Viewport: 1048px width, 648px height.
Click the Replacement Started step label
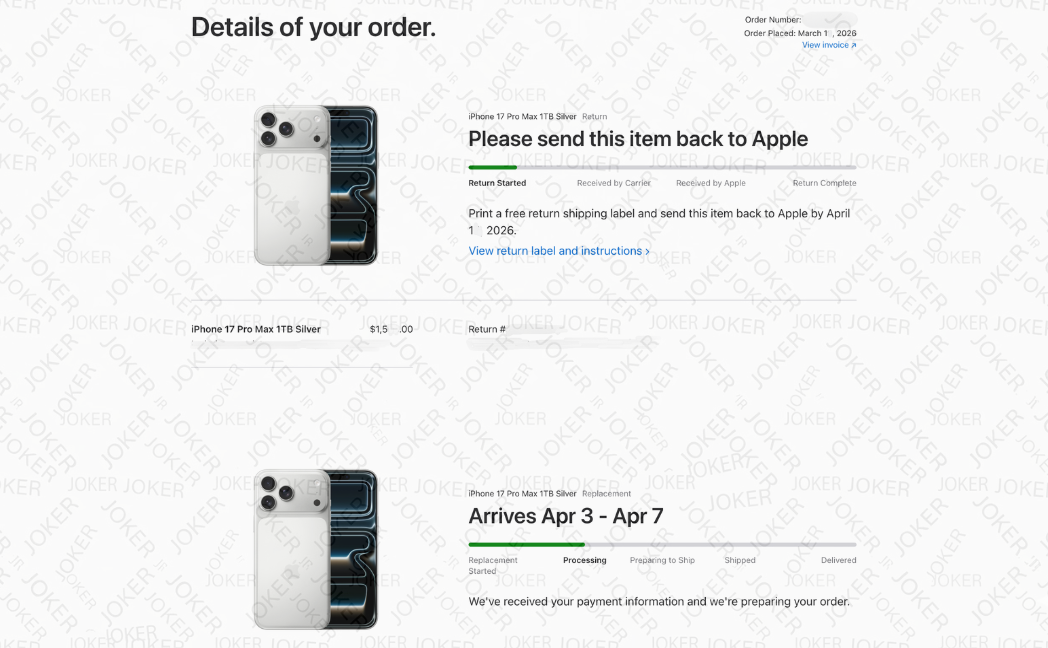coord(493,566)
